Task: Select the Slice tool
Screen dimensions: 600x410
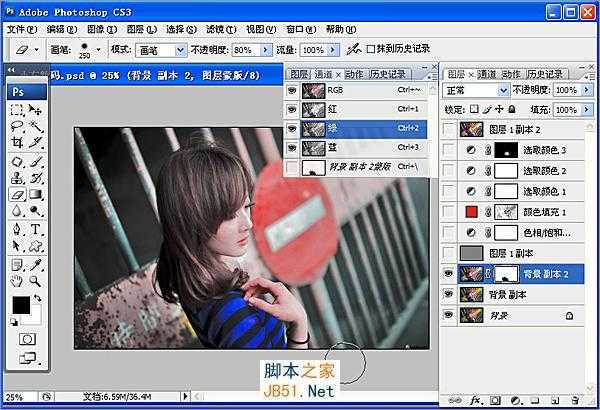Action: (x=36, y=142)
